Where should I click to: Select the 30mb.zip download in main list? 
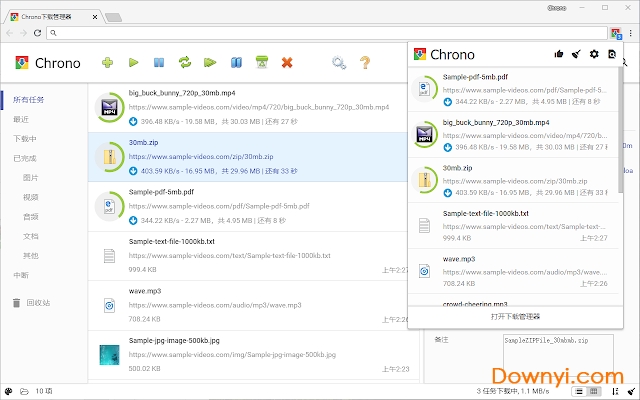tap(250, 156)
